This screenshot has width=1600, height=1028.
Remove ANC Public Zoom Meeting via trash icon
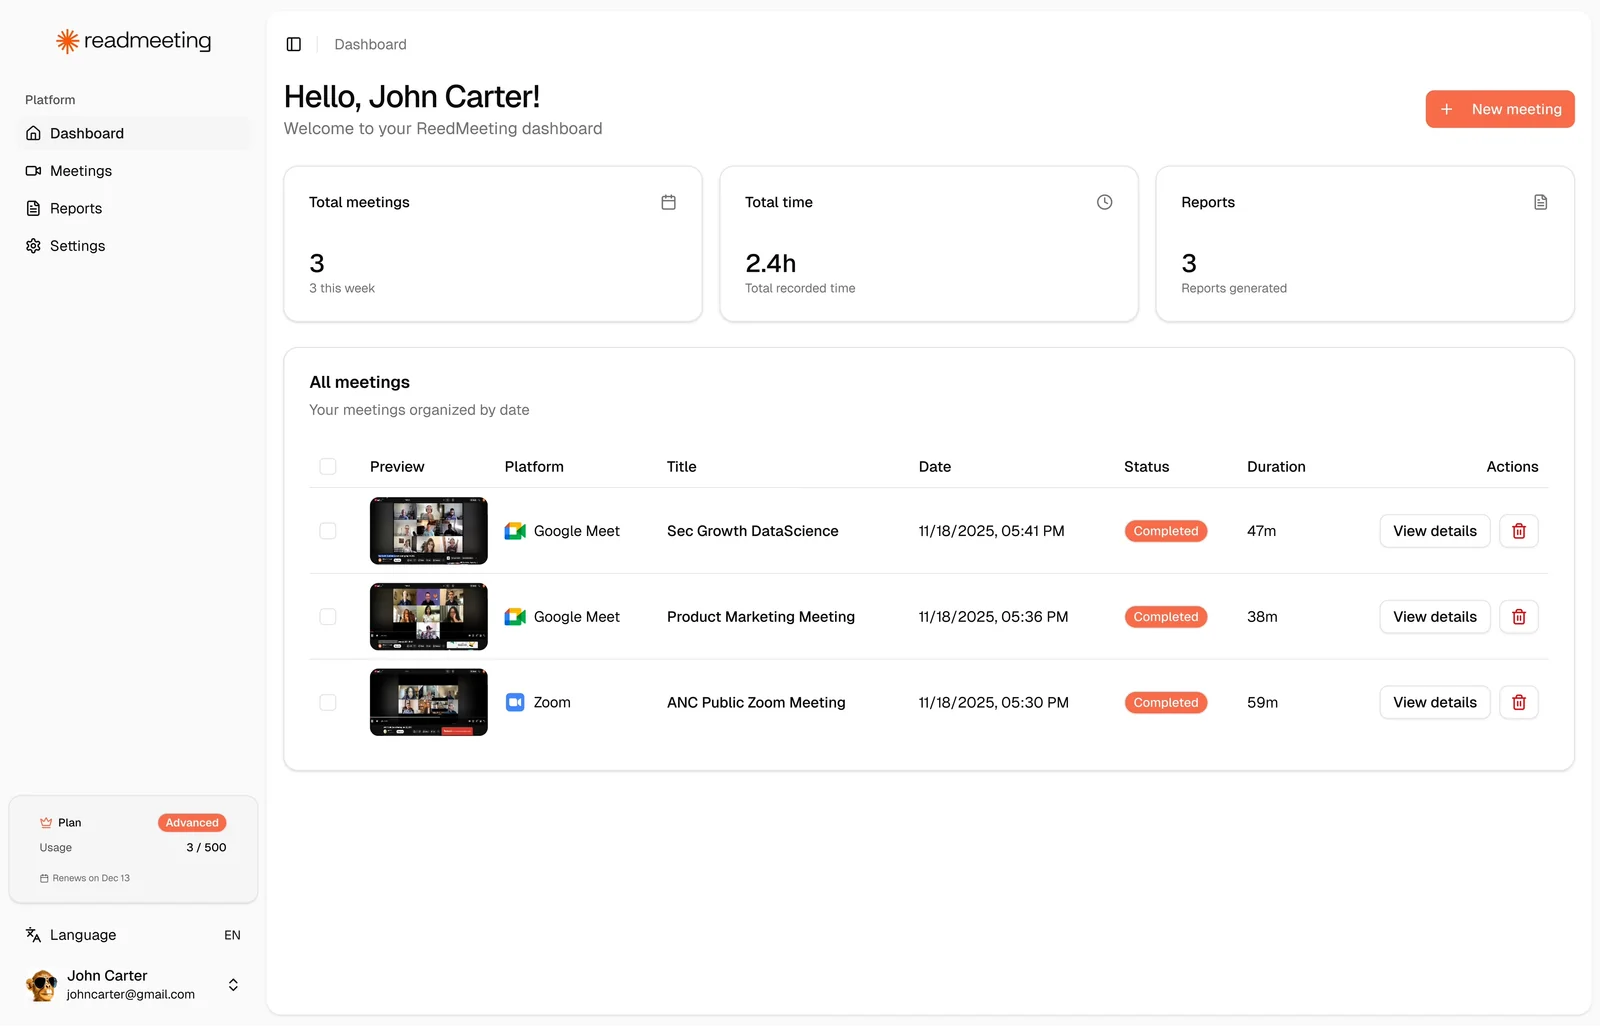tap(1518, 703)
